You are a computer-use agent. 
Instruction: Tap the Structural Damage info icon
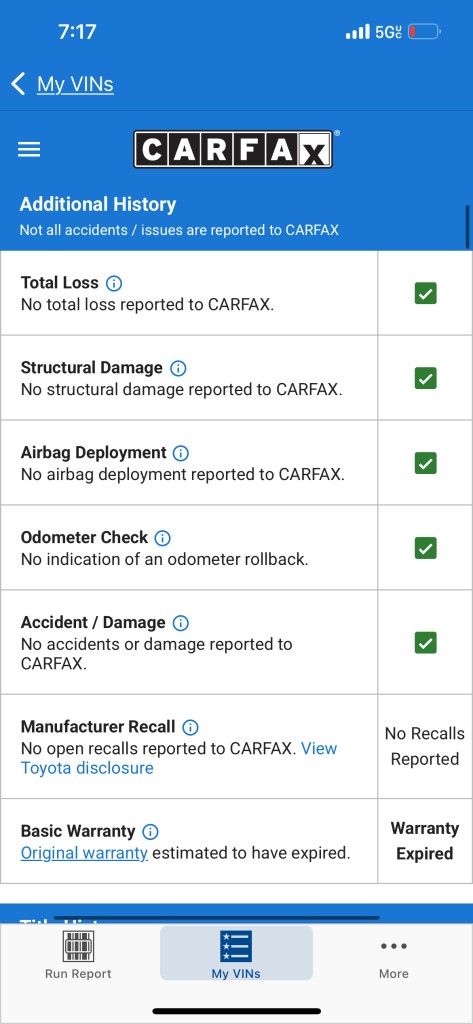coord(178,368)
